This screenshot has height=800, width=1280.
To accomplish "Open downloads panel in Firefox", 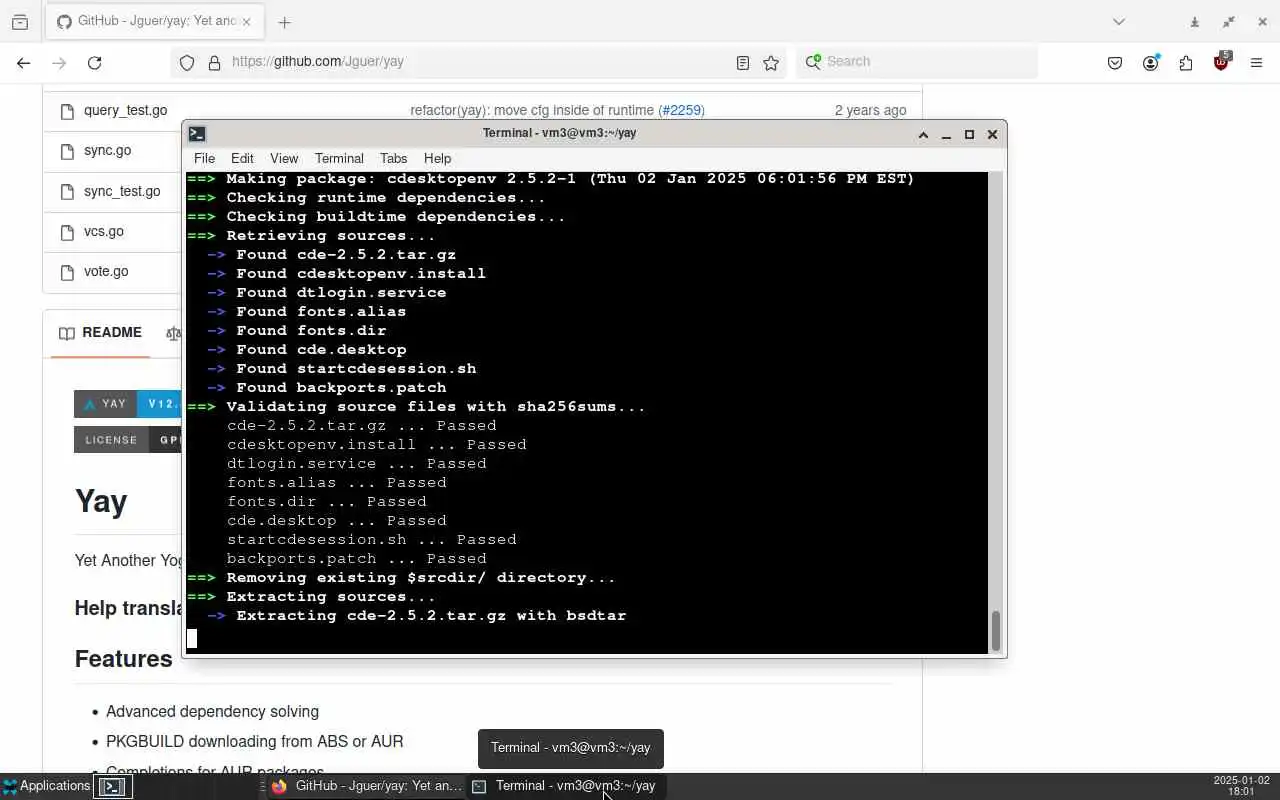I will (x=1194, y=22).
